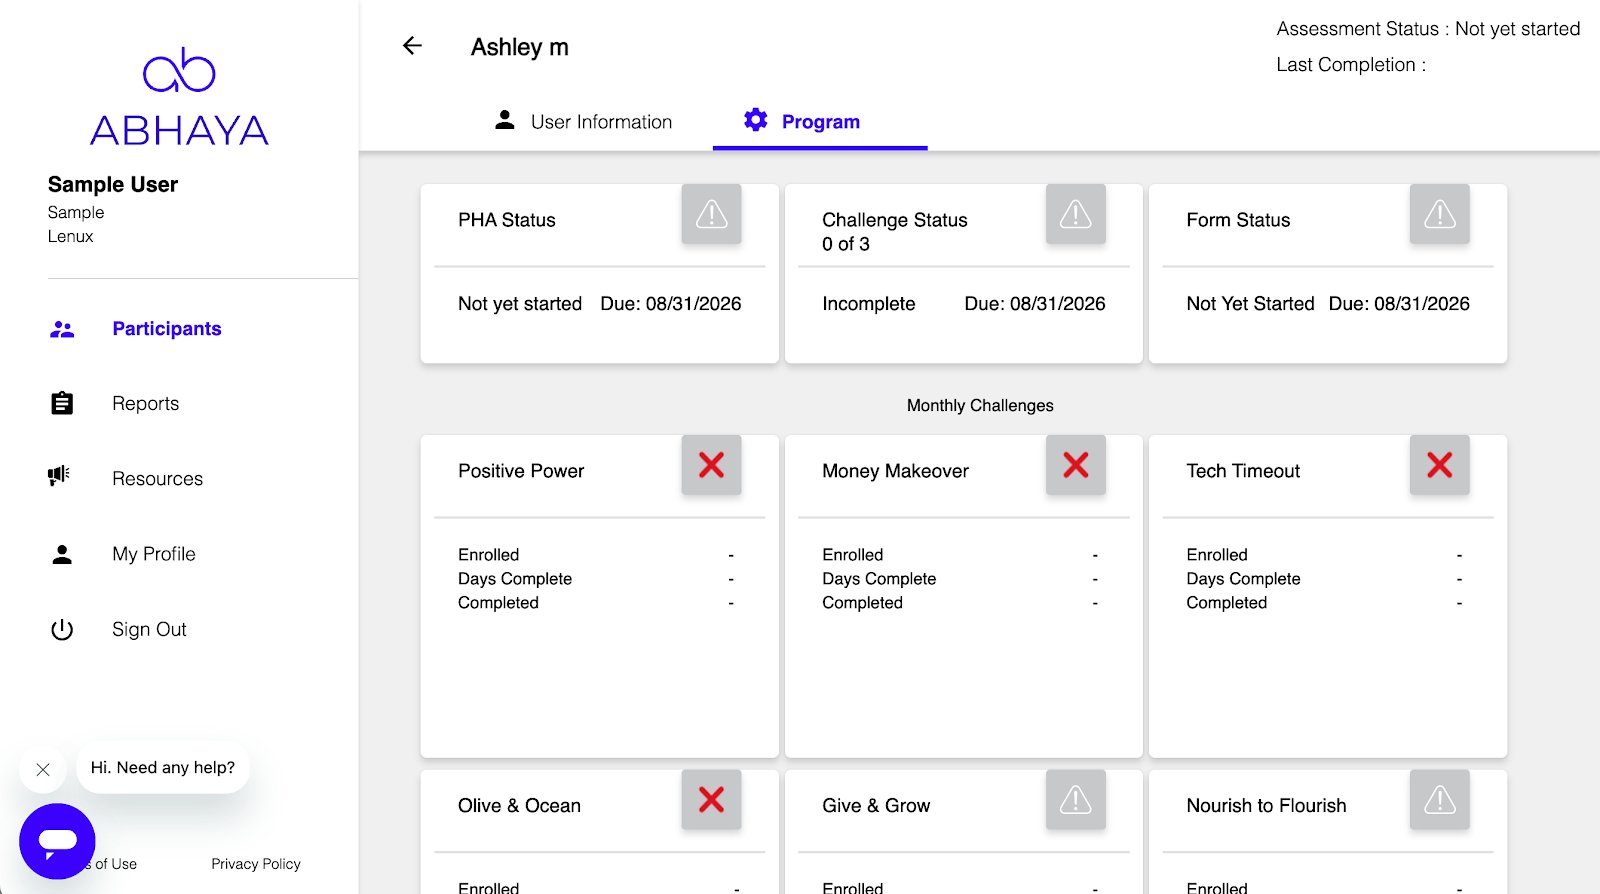The height and width of the screenshot is (894, 1600).
Task: Click the 'Give & Grow' challenge title
Action: [876, 806]
